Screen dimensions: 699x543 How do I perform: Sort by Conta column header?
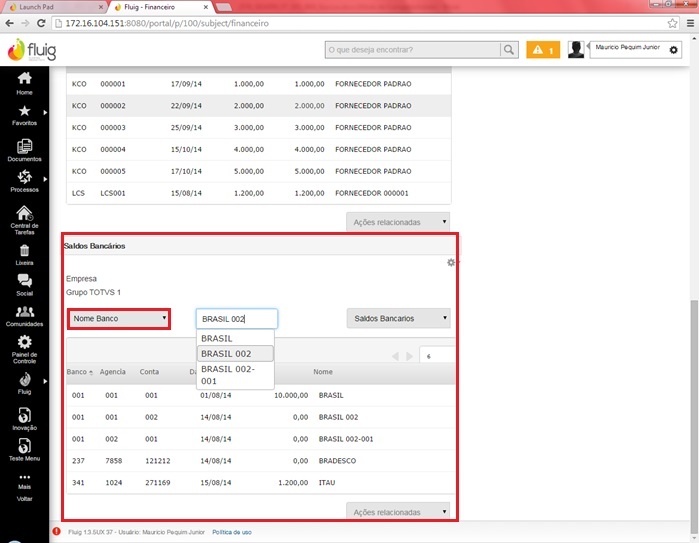[x=149, y=372]
